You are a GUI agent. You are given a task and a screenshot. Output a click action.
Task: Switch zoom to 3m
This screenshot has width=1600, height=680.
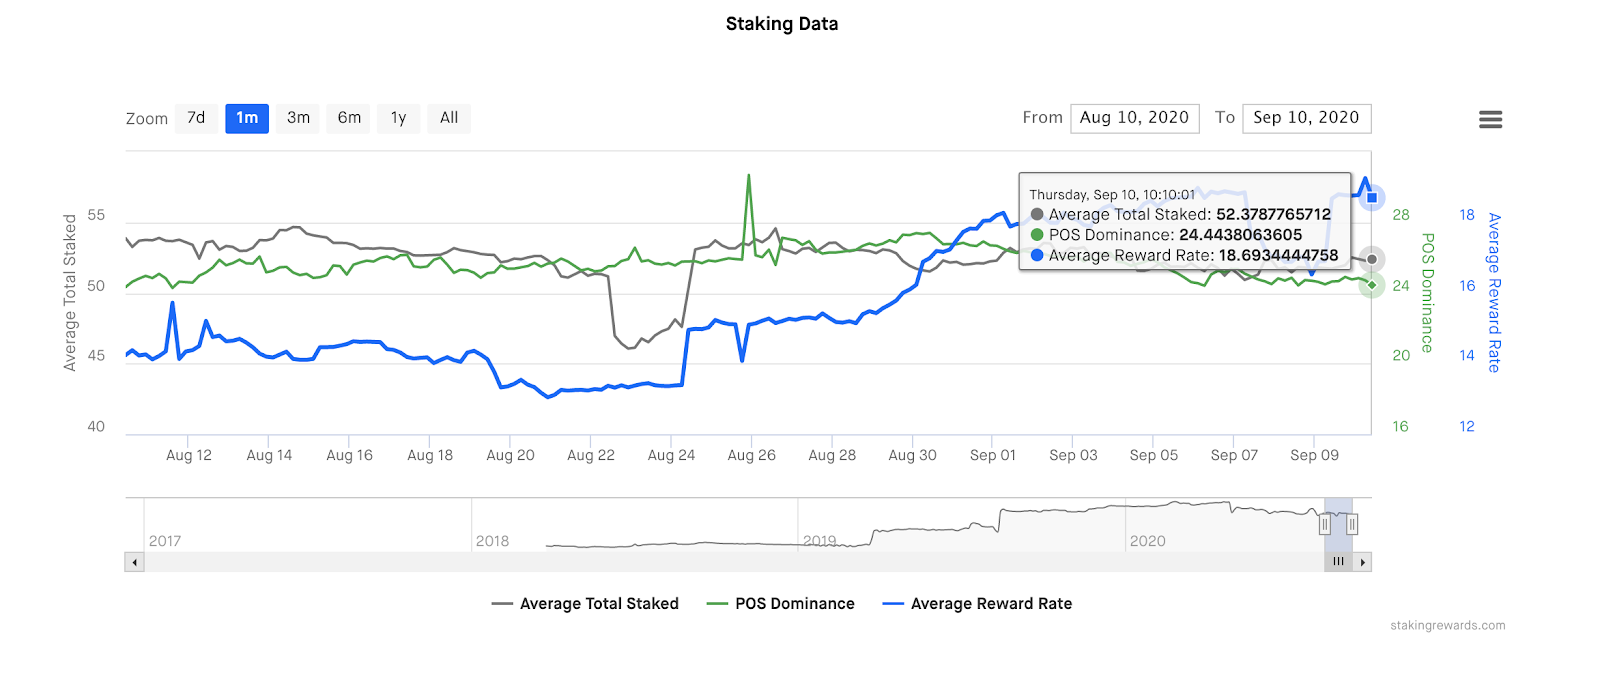(x=298, y=118)
